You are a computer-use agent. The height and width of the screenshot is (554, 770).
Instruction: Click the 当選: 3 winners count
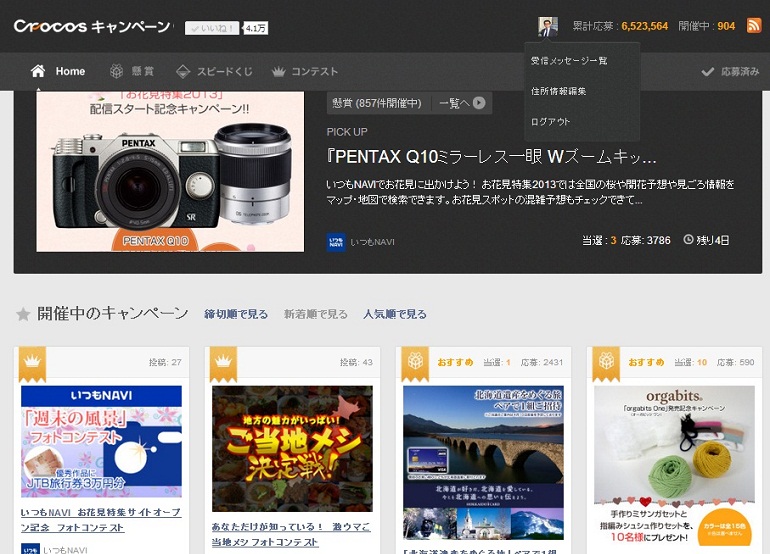[599, 240]
